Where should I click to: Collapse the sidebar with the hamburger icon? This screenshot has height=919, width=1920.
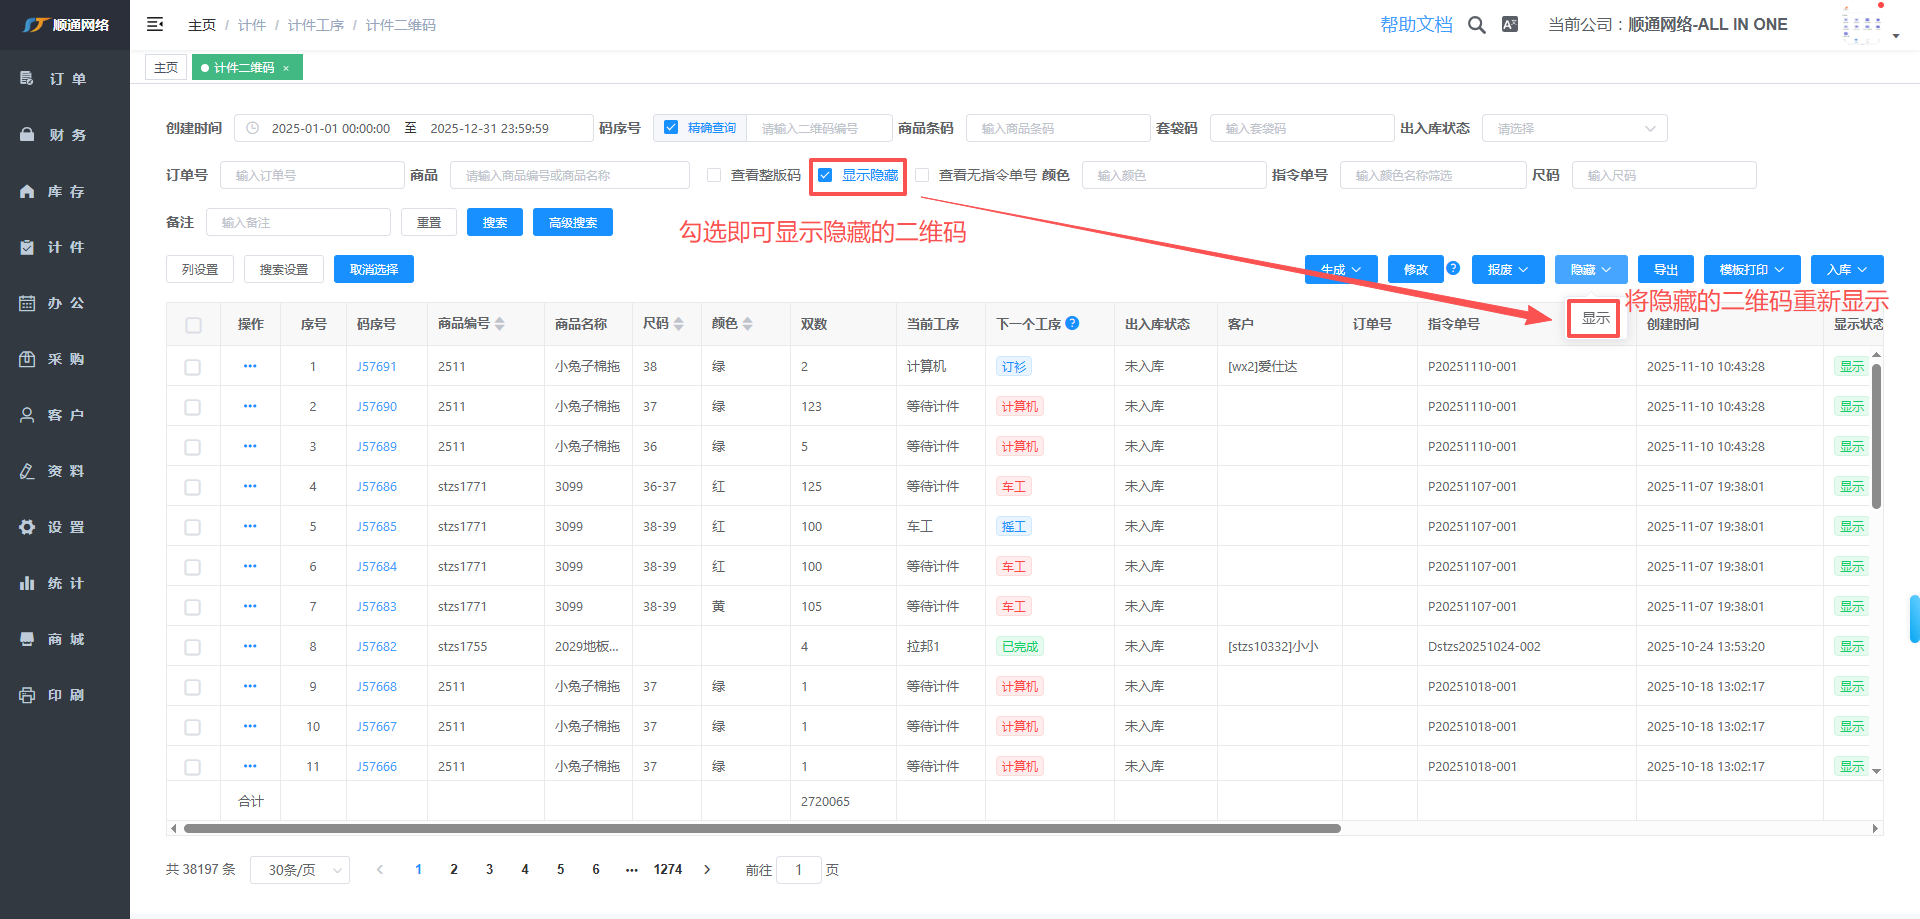[x=155, y=24]
